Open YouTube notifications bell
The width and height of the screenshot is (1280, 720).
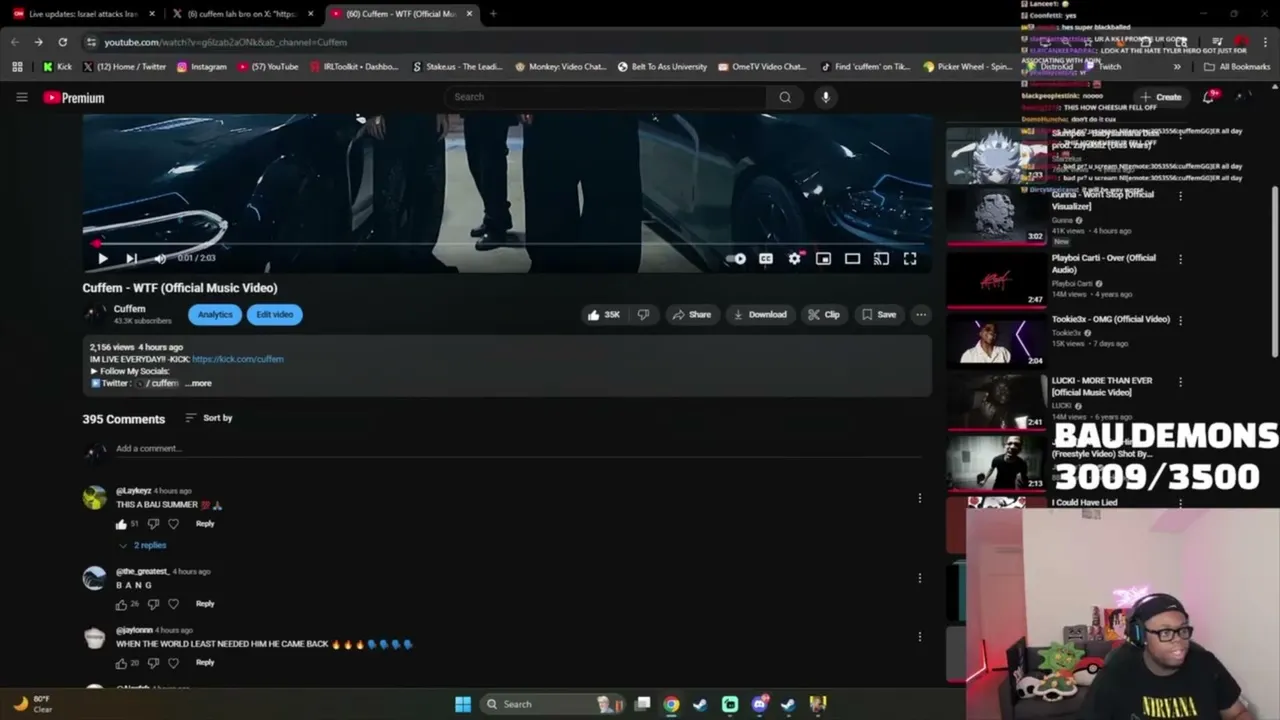point(1208,97)
